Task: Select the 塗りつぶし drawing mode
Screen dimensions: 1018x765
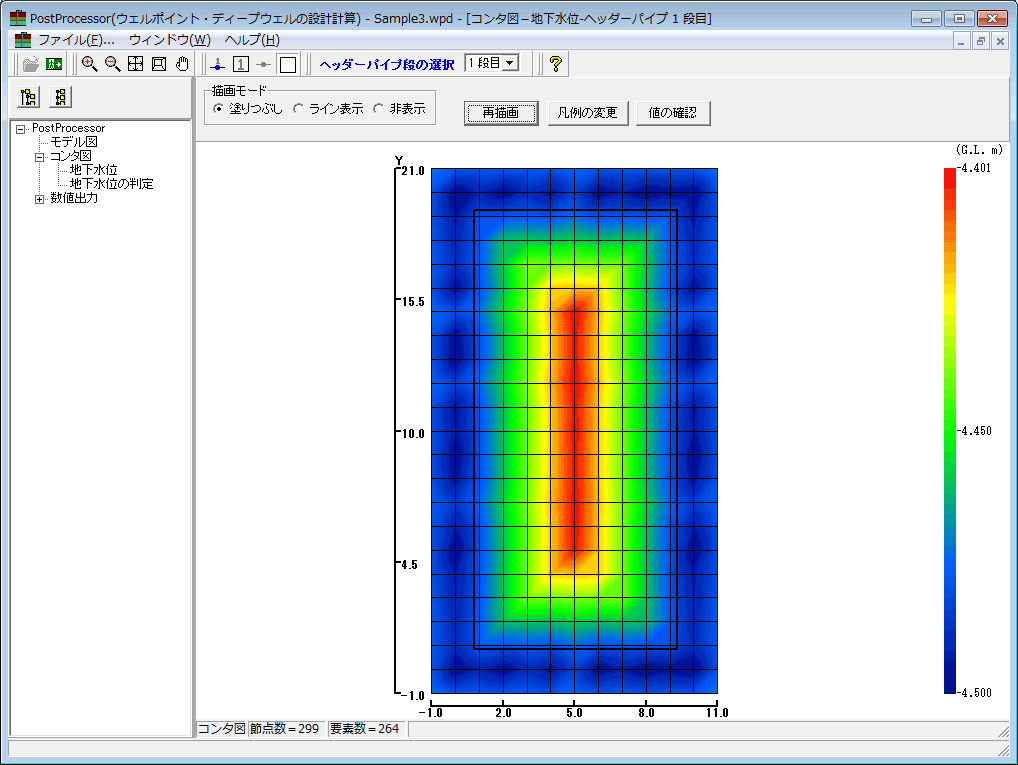Action: 219,109
